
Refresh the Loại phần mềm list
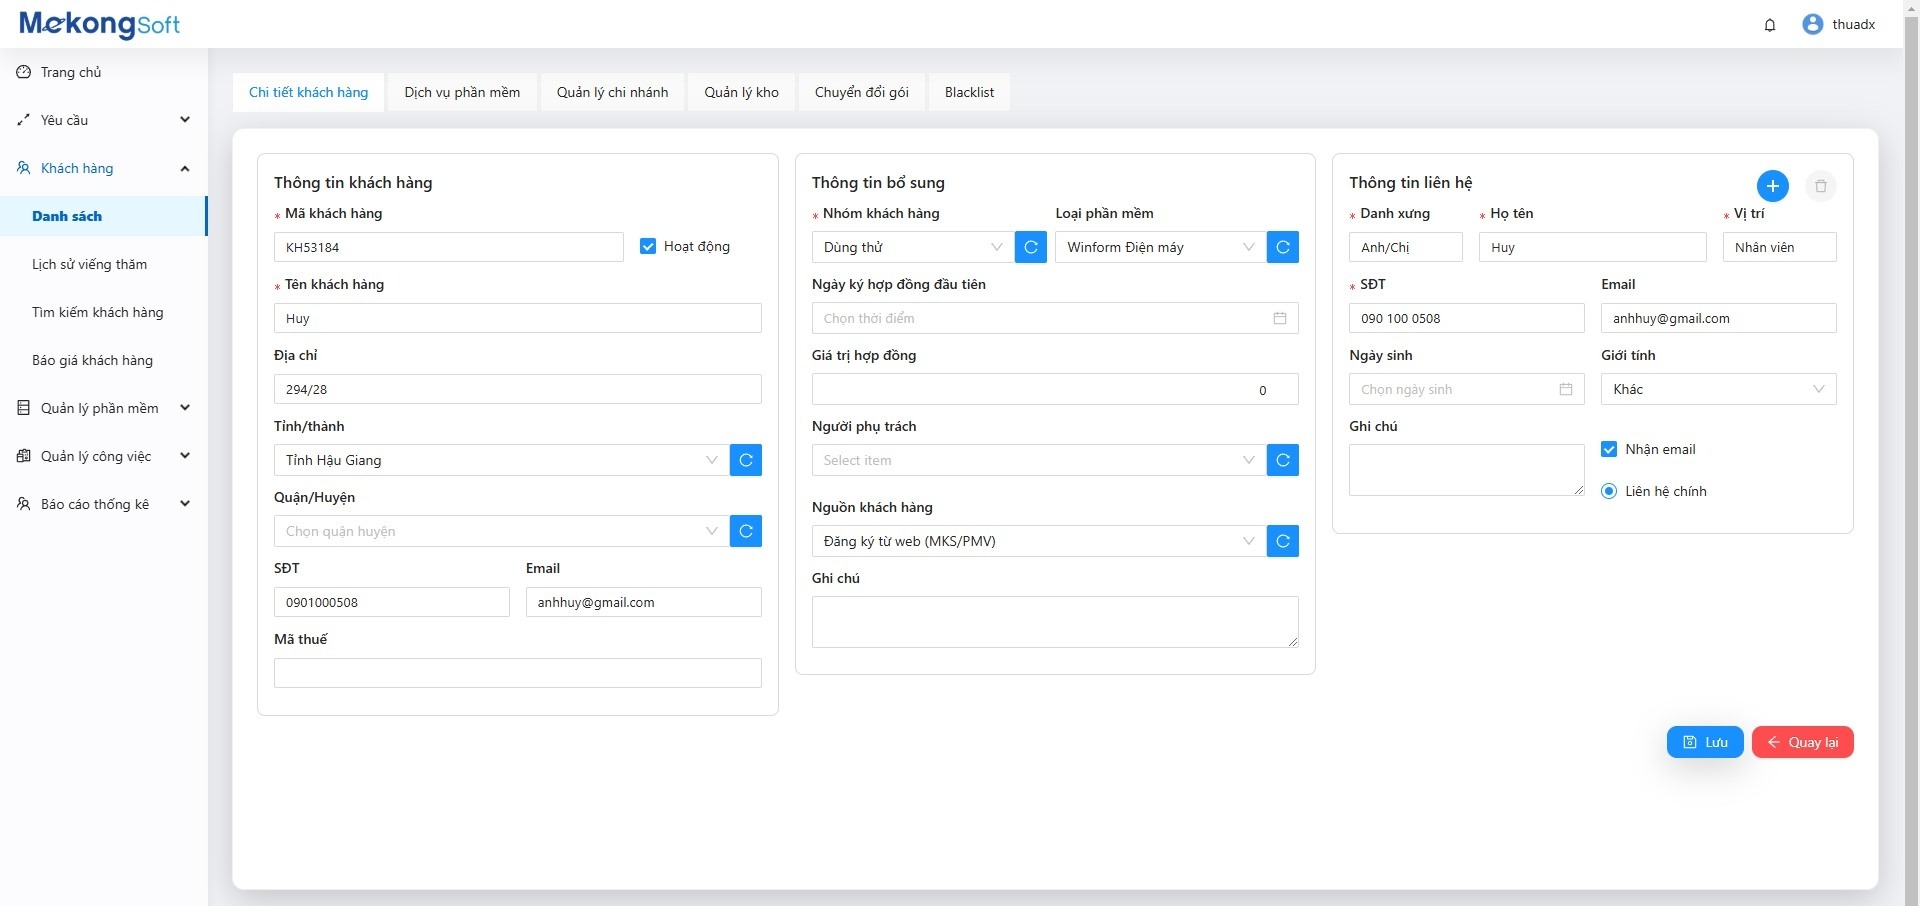pyautogui.click(x=1282, y=247)
